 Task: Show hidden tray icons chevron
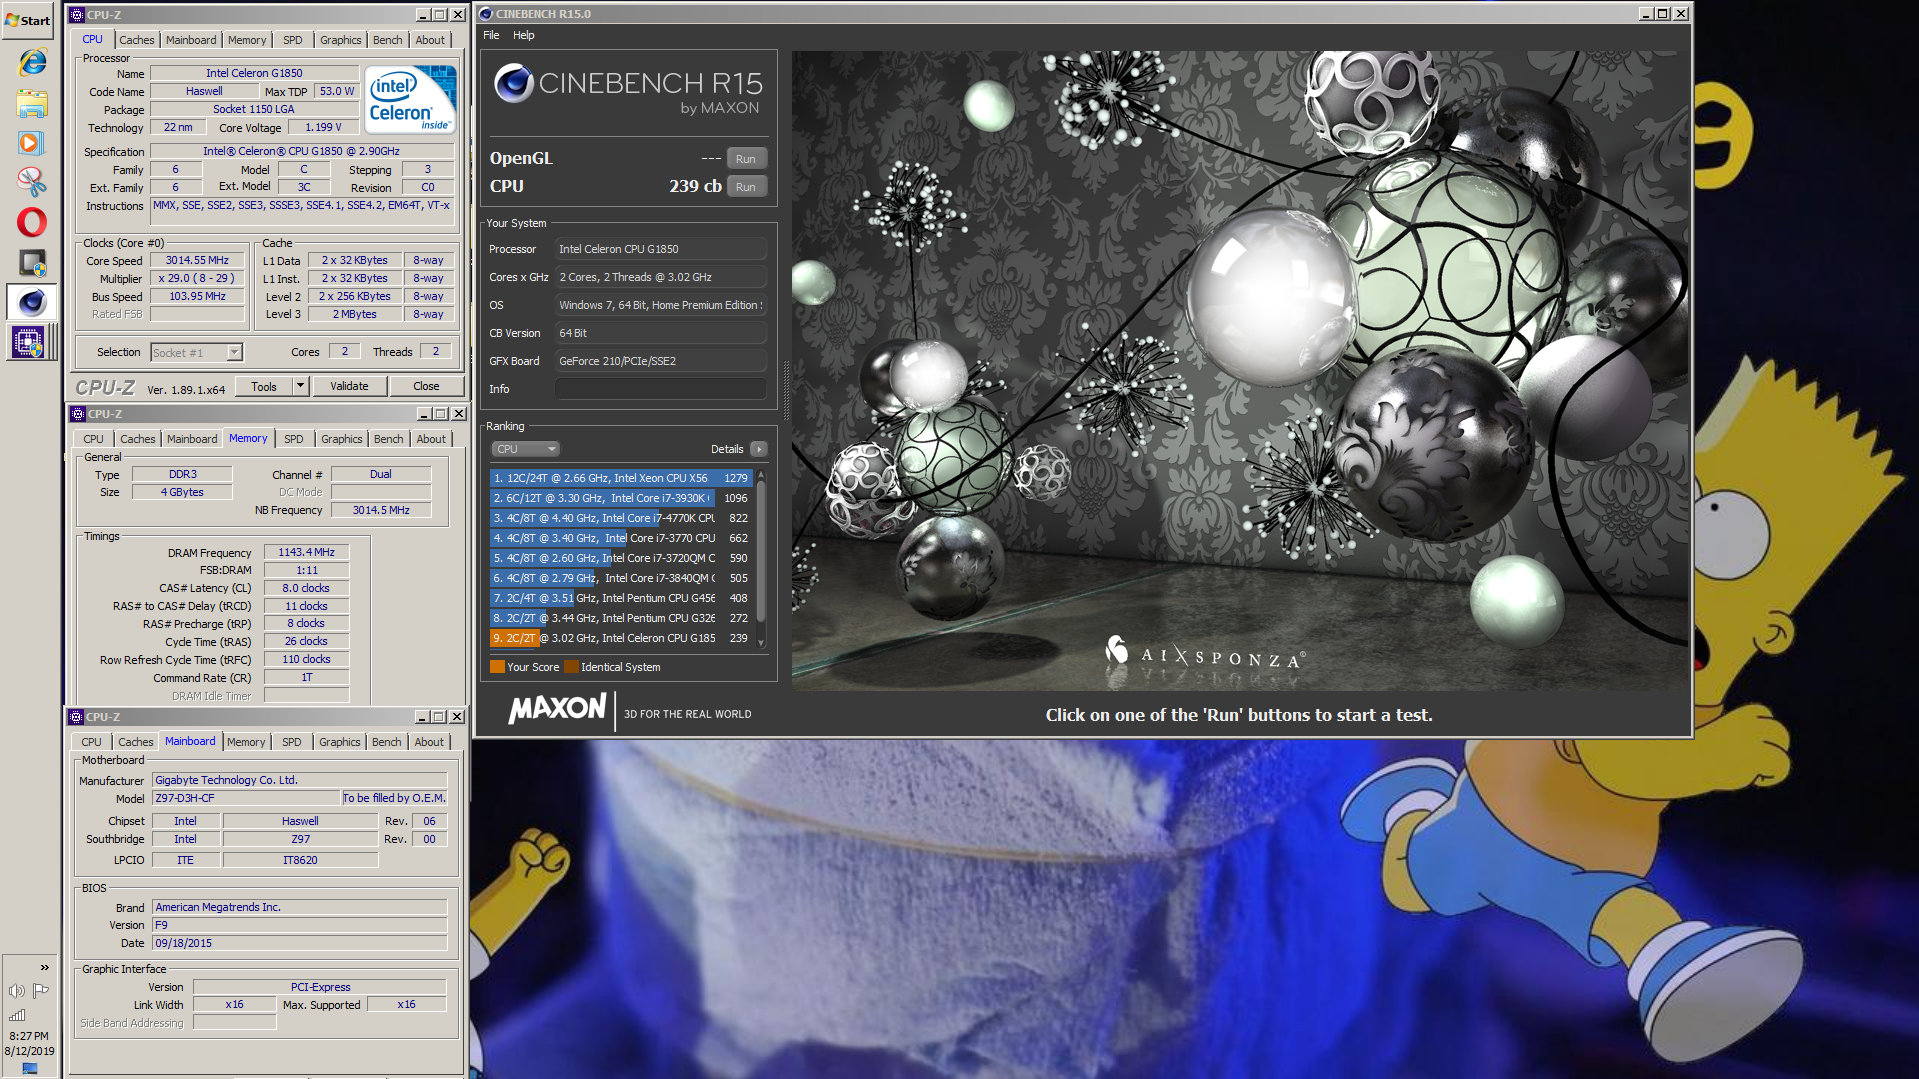[44, 967]
